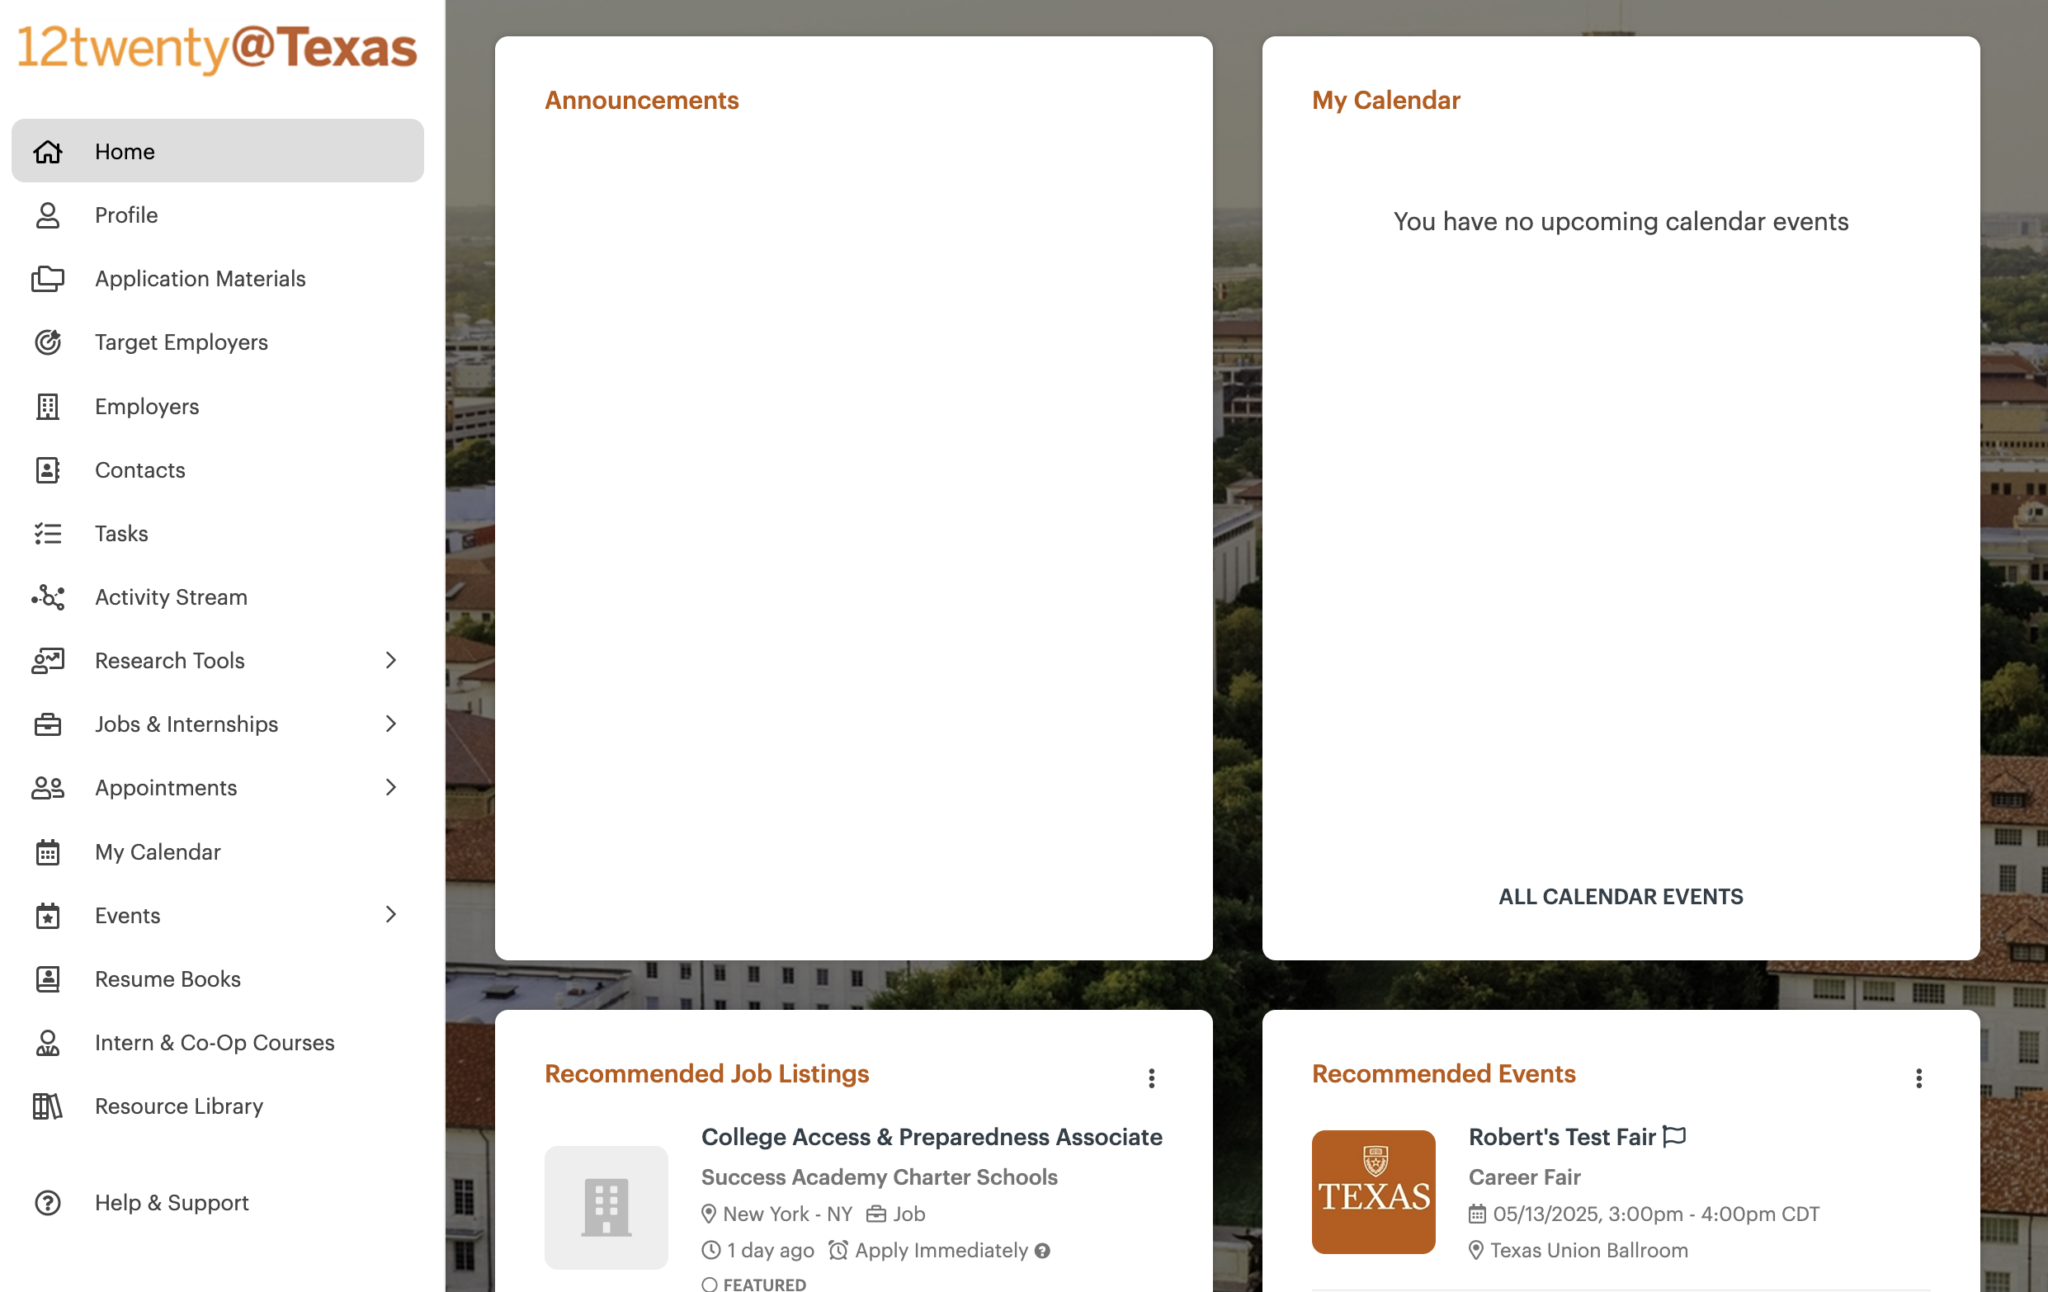Open Recommended Job Listings three-dot menu

[x=1152, y=1078]
